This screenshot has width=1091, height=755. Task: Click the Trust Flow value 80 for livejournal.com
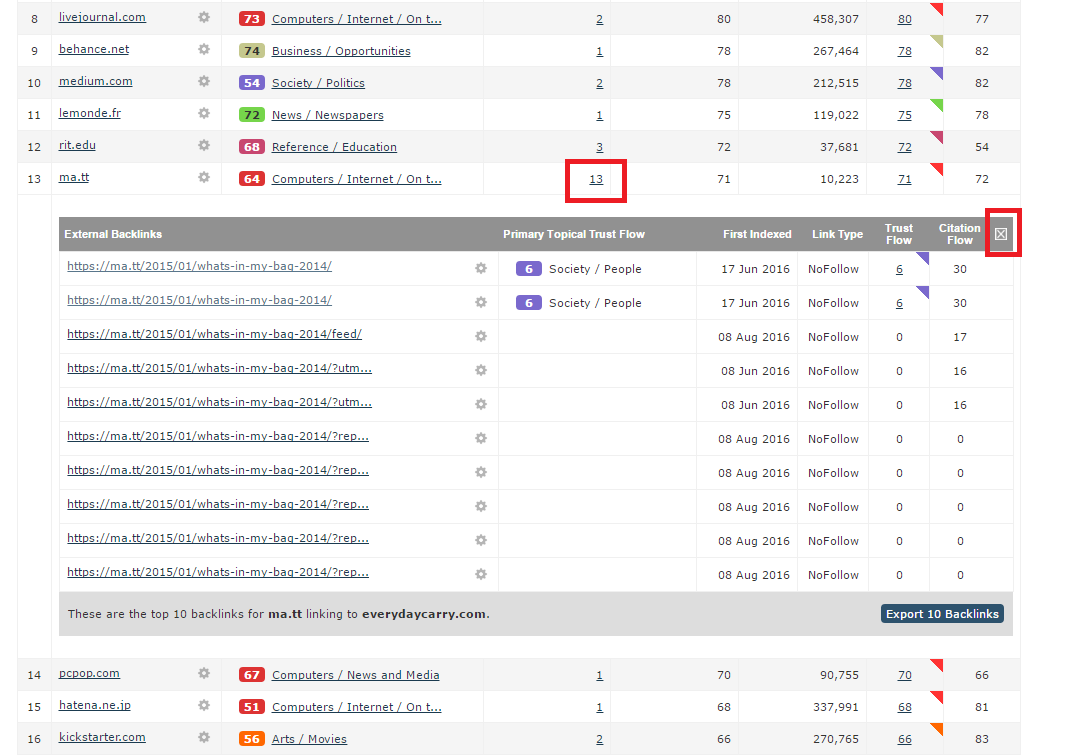click(x=904, y=17)
